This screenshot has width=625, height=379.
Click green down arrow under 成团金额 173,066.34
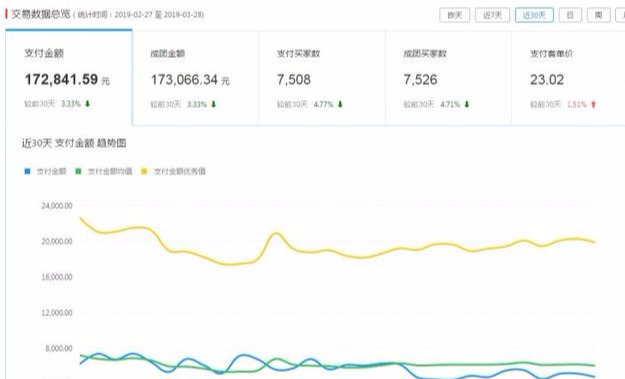click(214, 104)
